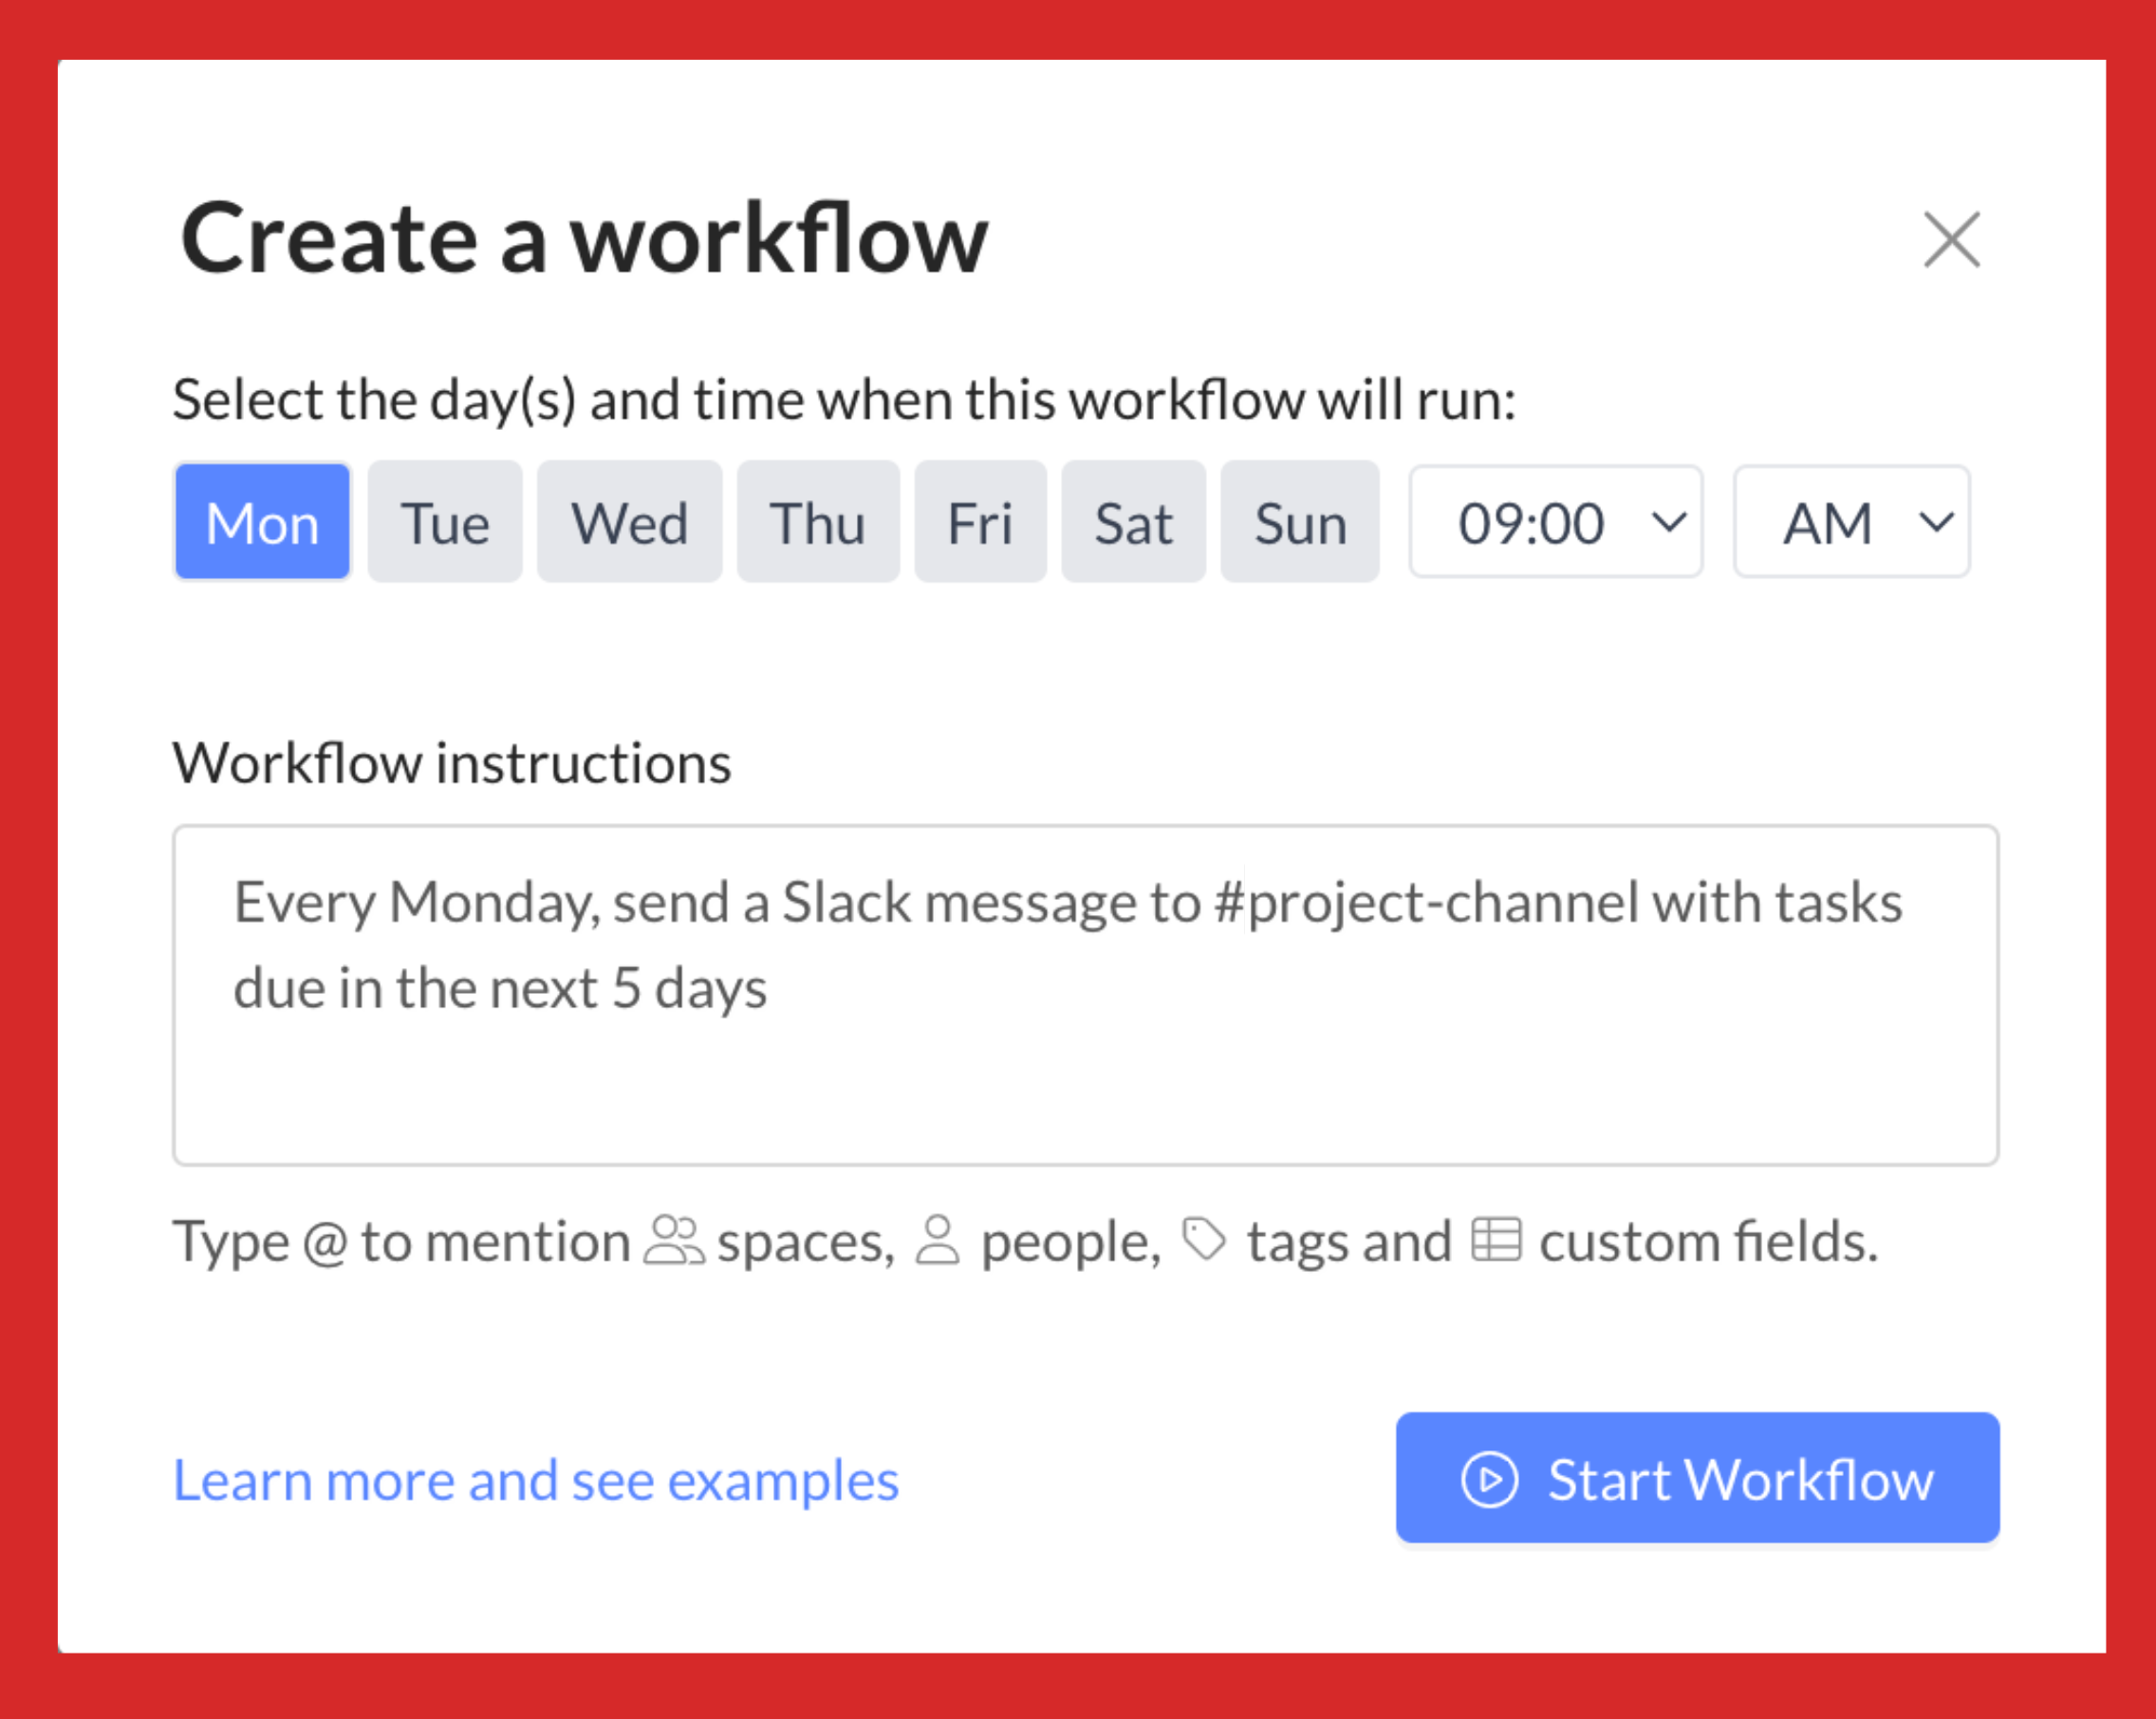
Task: Toggle Thursday on
Action: [817, 521]
